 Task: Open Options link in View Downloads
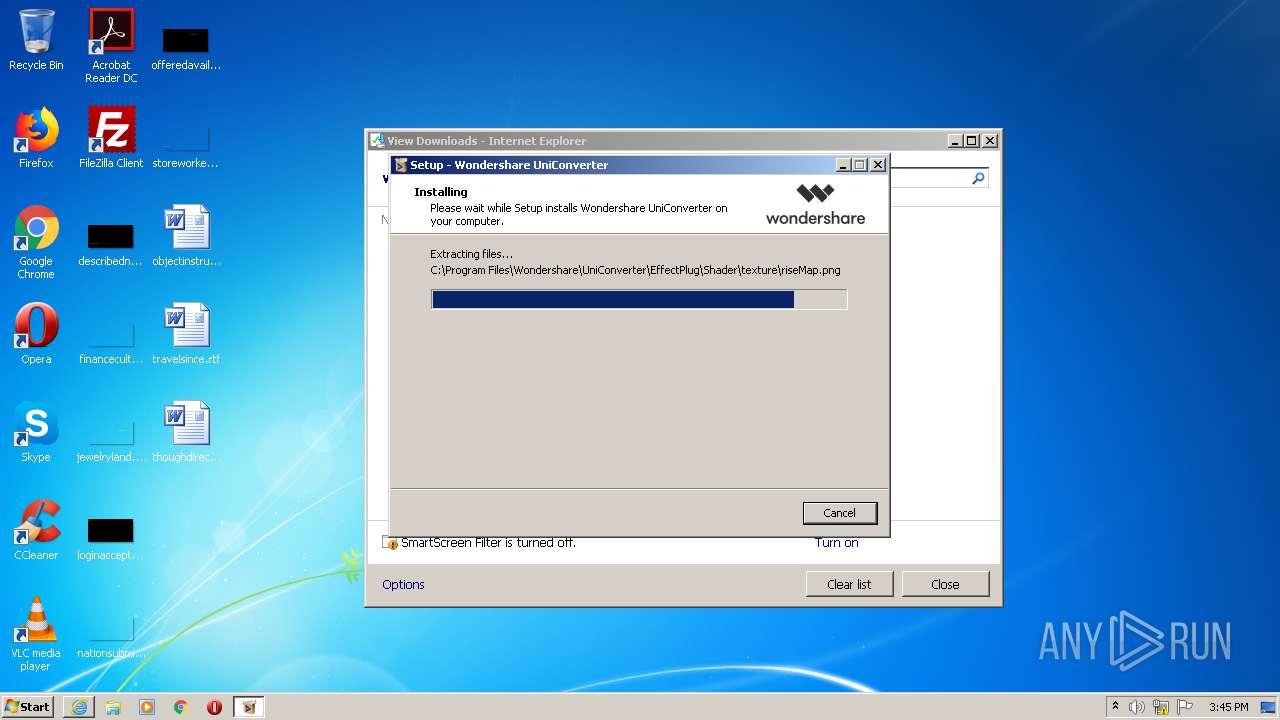[403, 585]
